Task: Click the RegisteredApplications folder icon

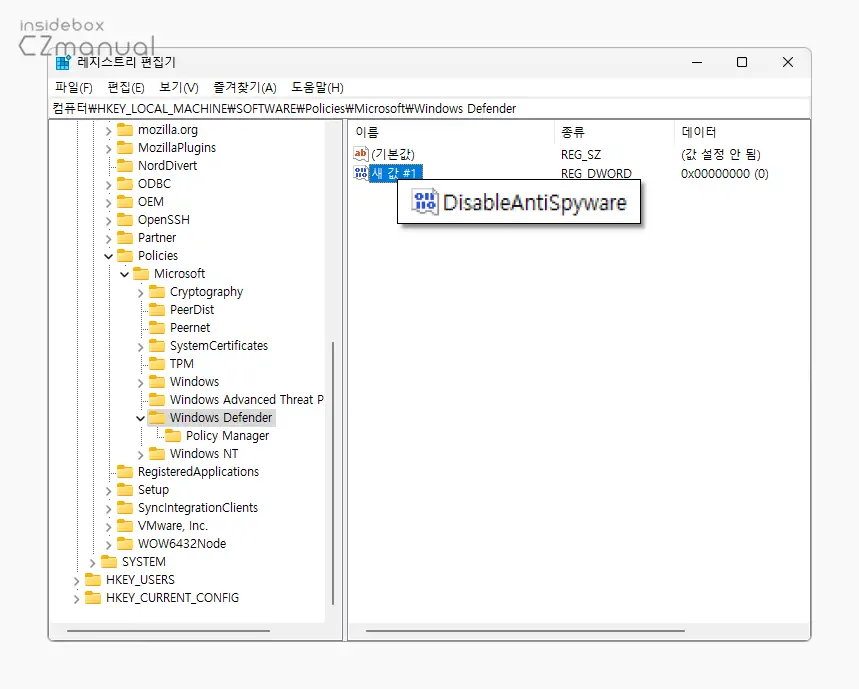Action: point(125,472)
